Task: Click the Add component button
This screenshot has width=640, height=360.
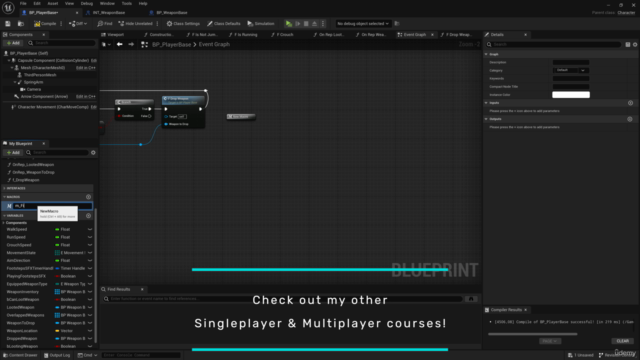Action: pos(13,43)
